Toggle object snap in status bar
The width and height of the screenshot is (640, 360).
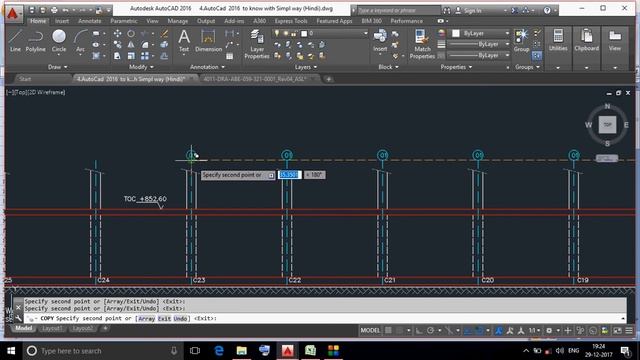(480, 330)
